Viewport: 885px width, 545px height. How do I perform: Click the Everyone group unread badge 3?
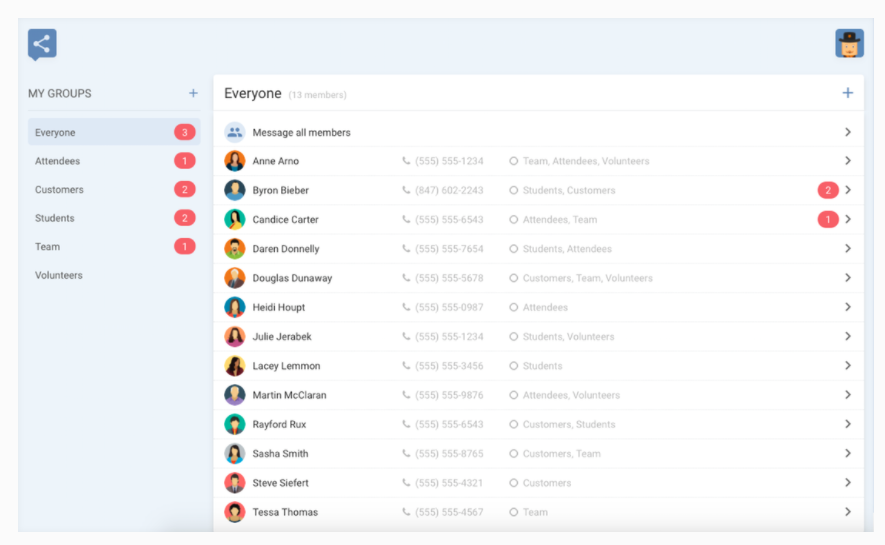(185, 132)
